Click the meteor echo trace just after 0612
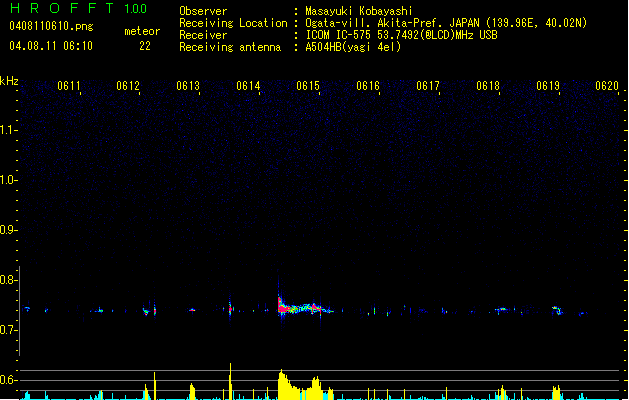 pos(150,310)
